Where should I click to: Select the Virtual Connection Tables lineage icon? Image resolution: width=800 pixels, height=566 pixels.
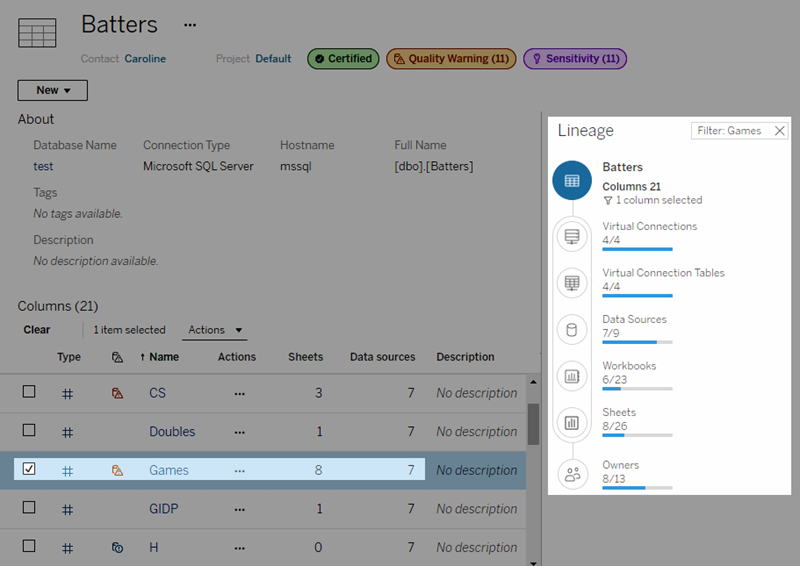pyautogui.click(x=572, y=283)
